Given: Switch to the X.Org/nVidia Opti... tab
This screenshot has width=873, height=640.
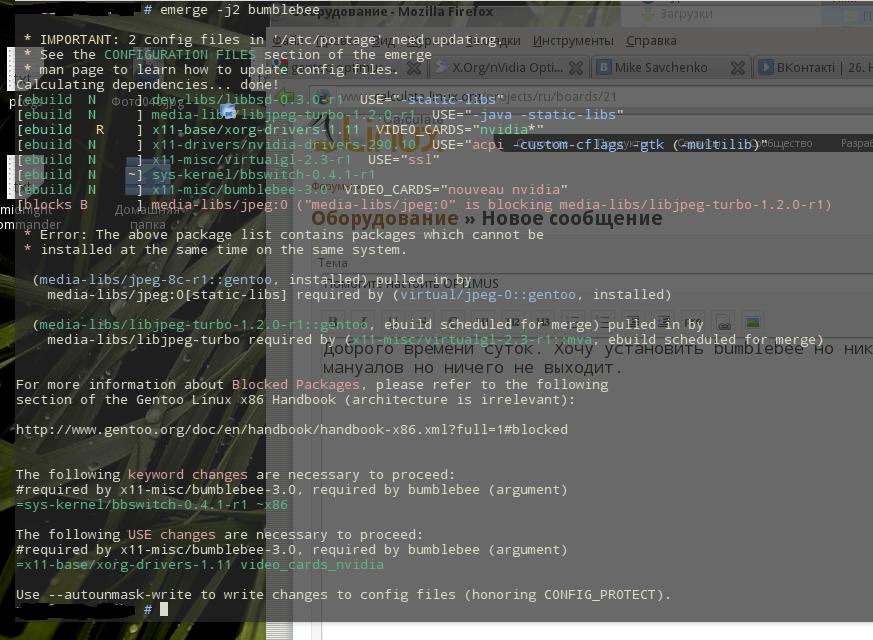Looking at the screenshot, I should [507, 68].
